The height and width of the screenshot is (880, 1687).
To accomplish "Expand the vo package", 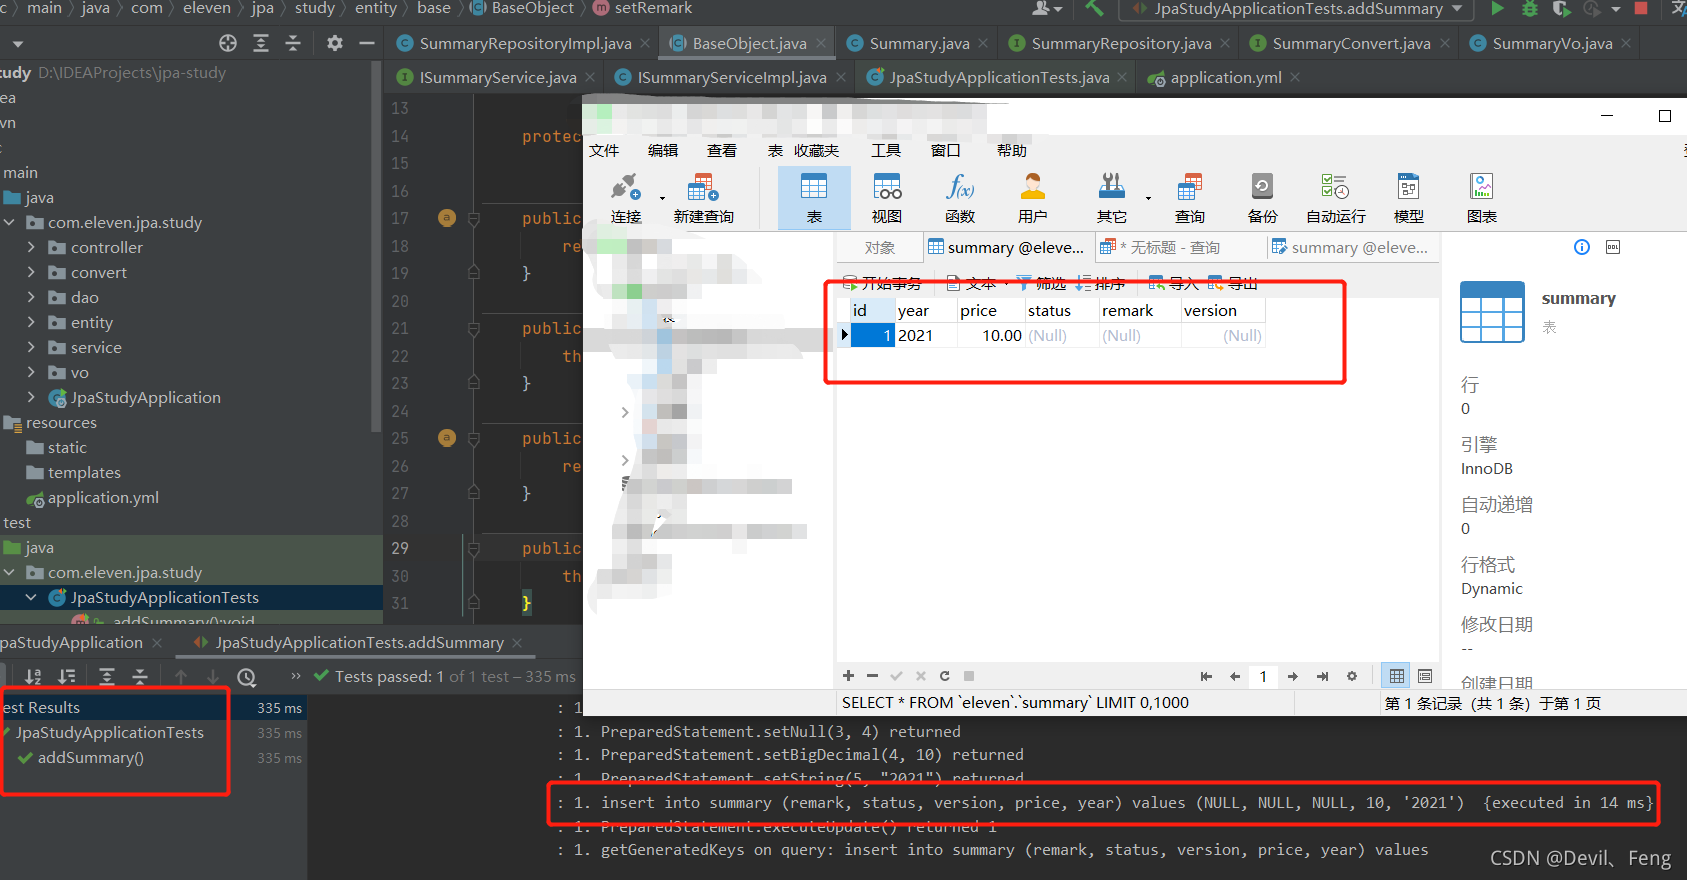I will [x=31, y=372].
